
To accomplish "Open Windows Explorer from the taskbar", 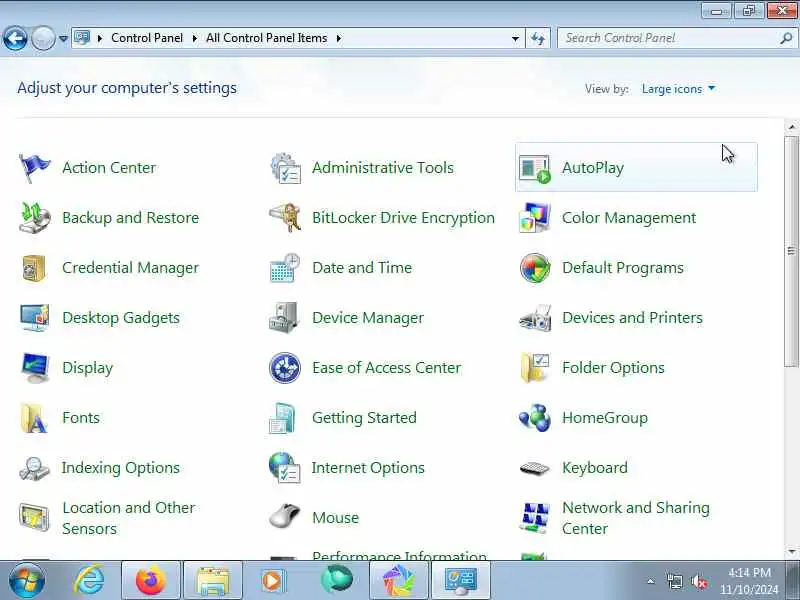I will [x=213, y=581].
